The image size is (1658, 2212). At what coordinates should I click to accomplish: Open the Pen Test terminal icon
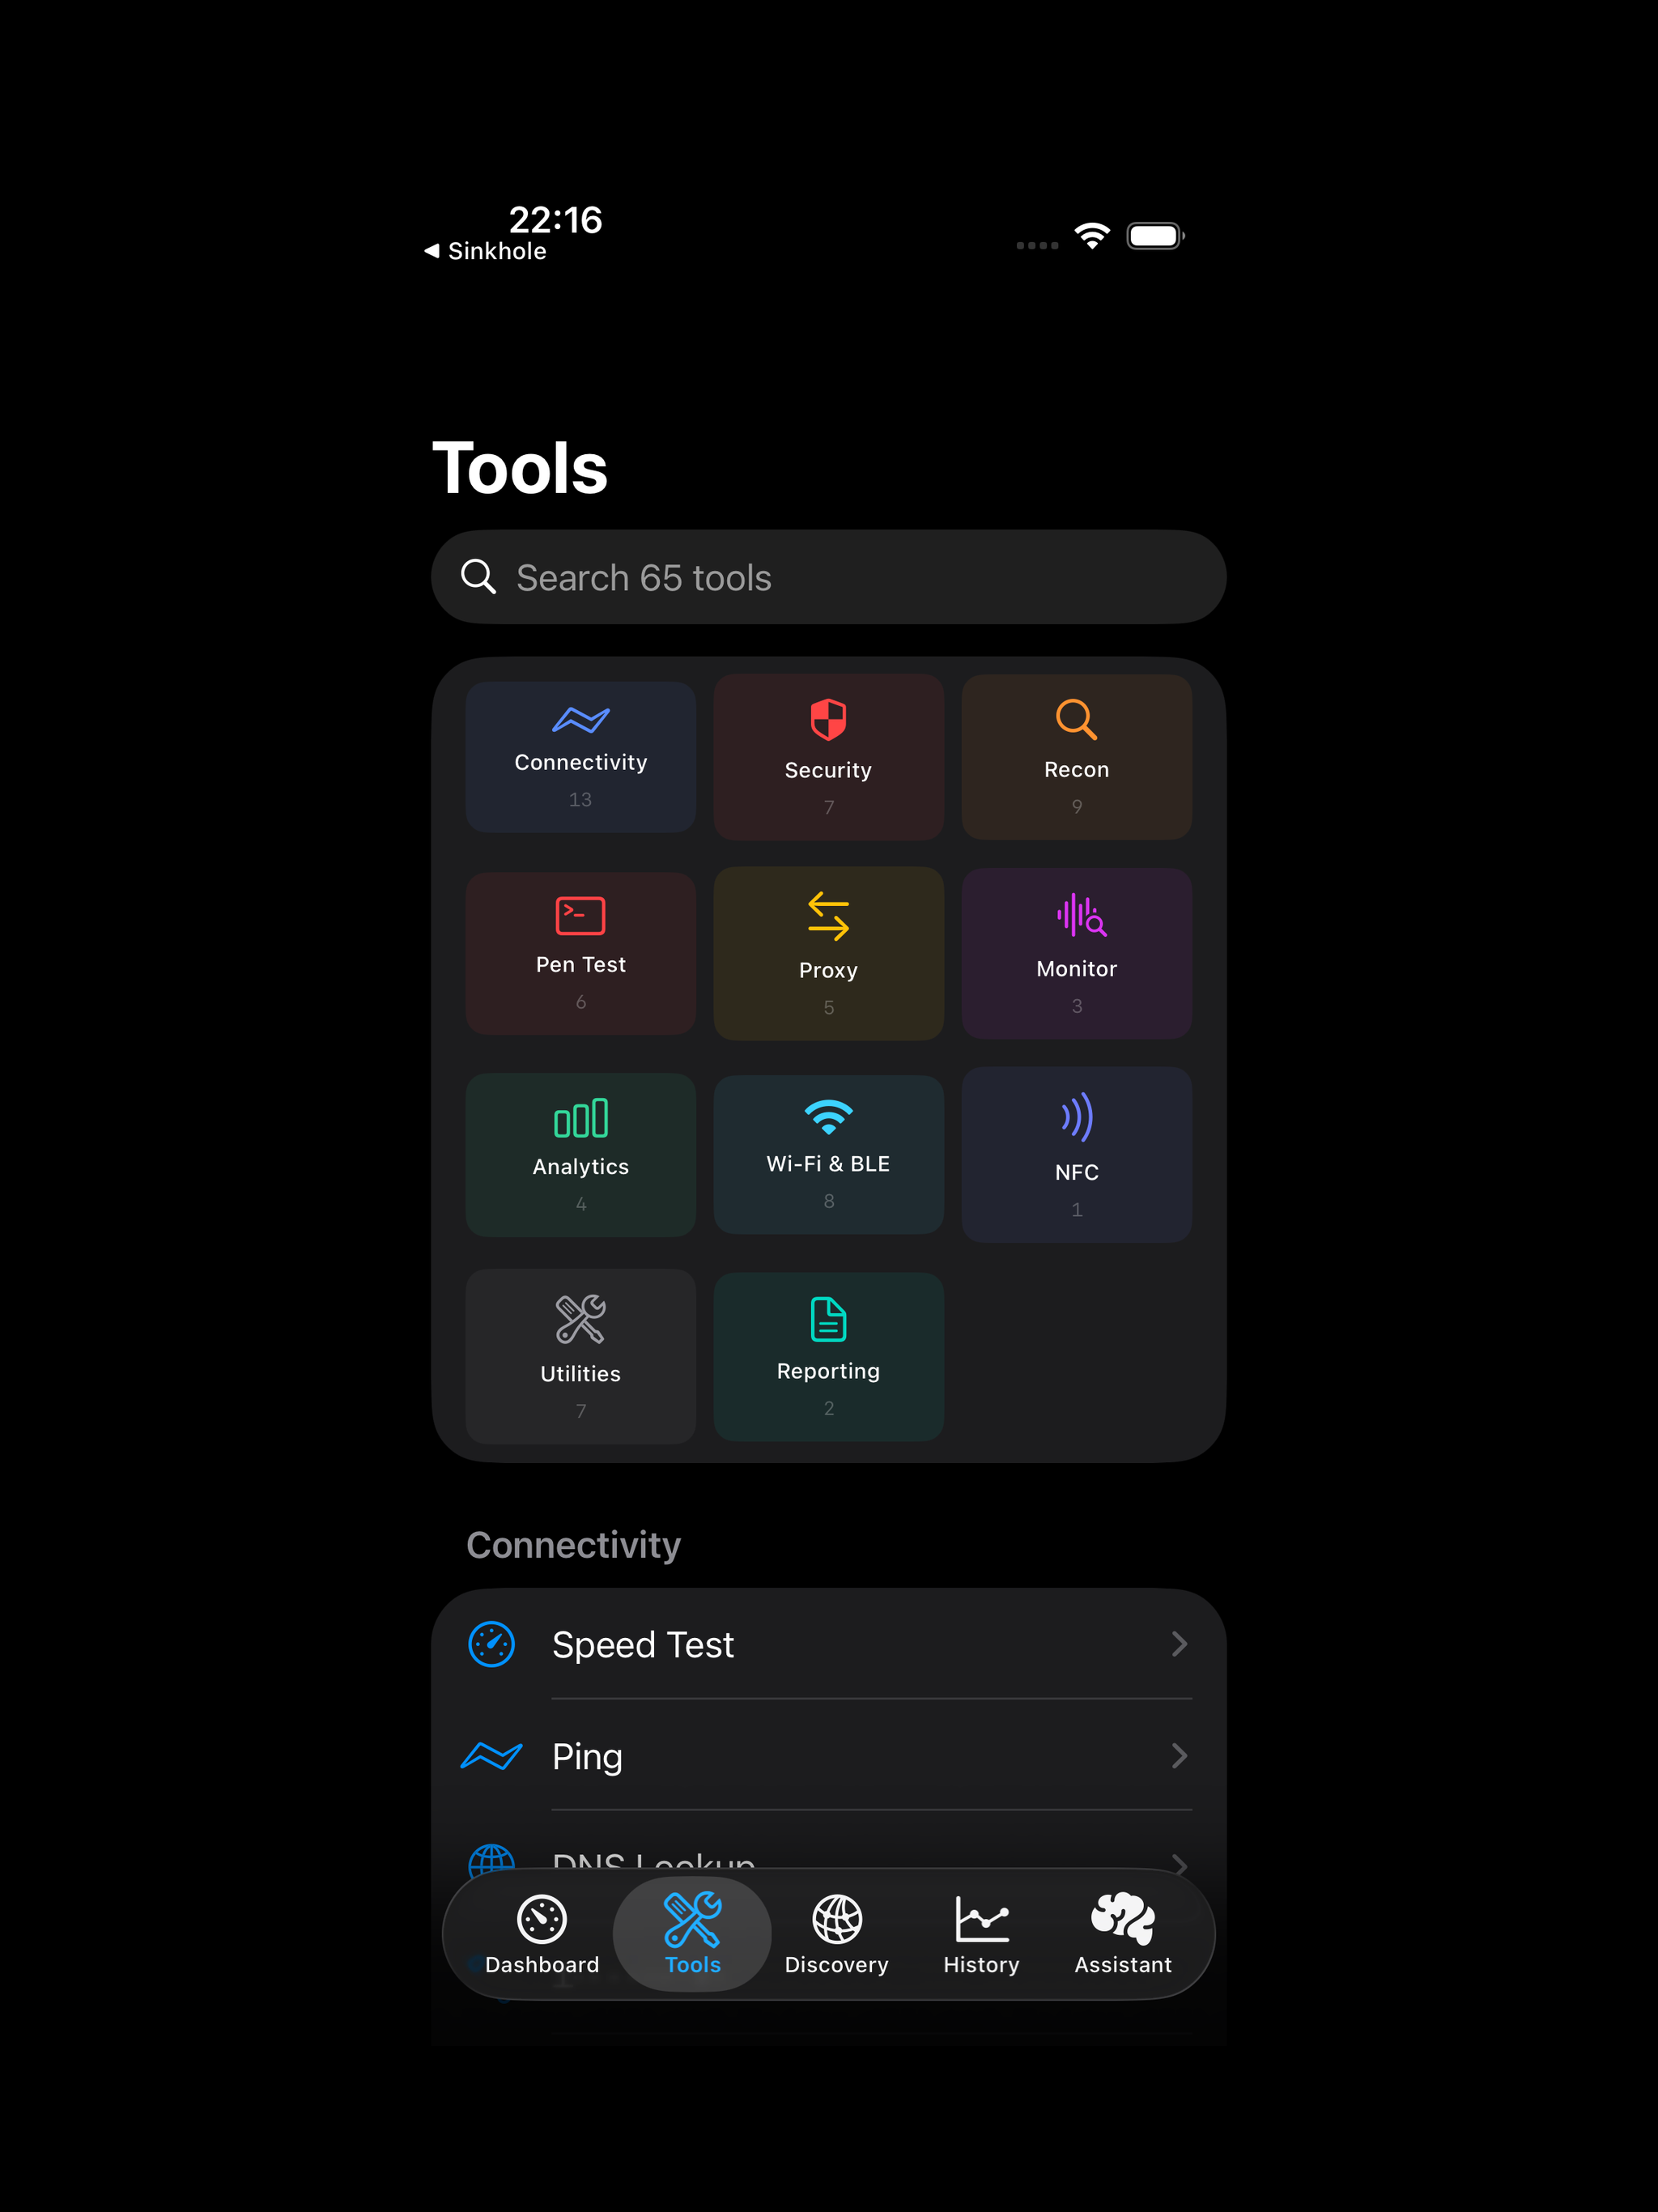click(x=580, y=915)
